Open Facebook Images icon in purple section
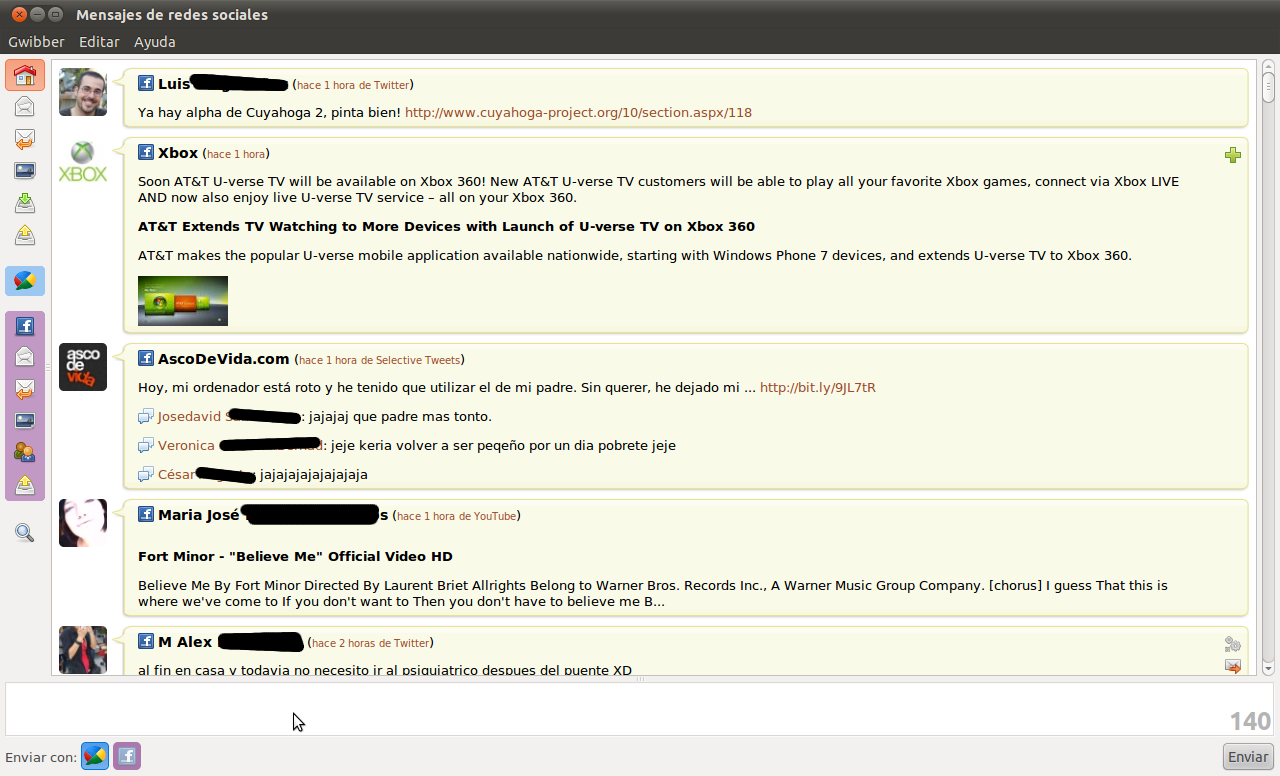This screenshot has height=776, width=1280. 25,421
